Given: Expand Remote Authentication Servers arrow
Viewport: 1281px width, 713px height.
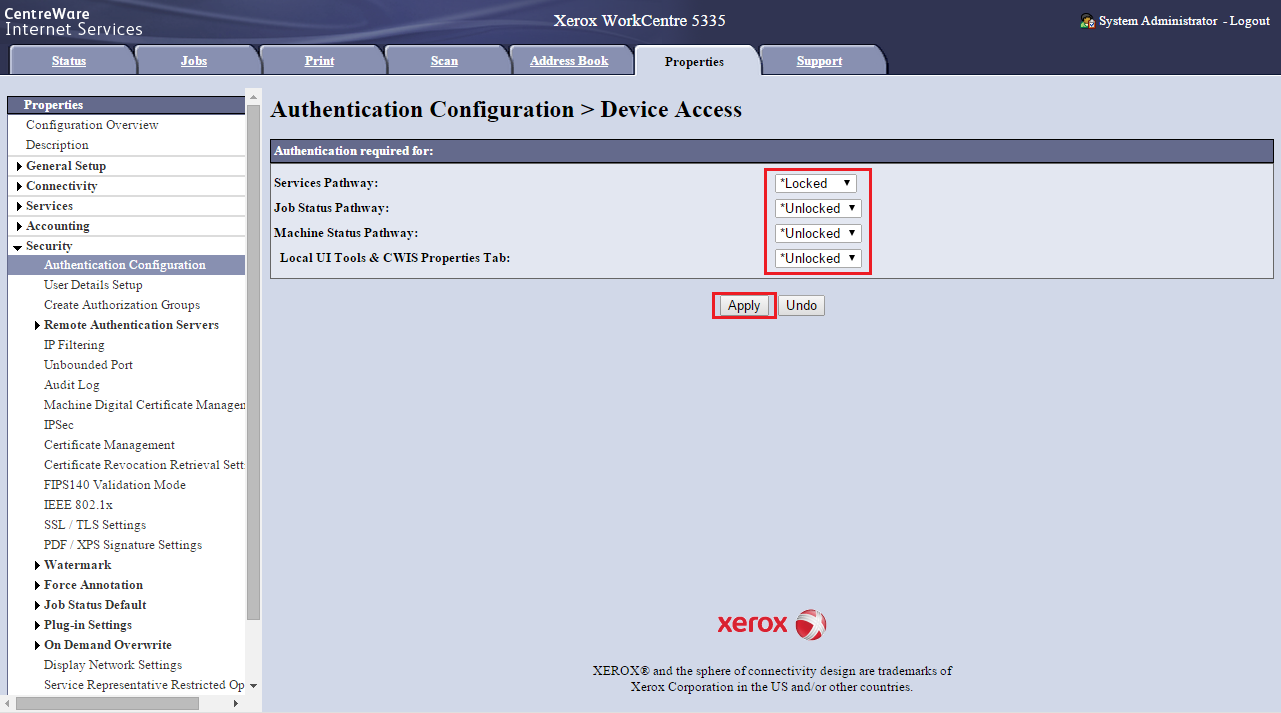Looking at the screenshot, I should coord(37,326).
